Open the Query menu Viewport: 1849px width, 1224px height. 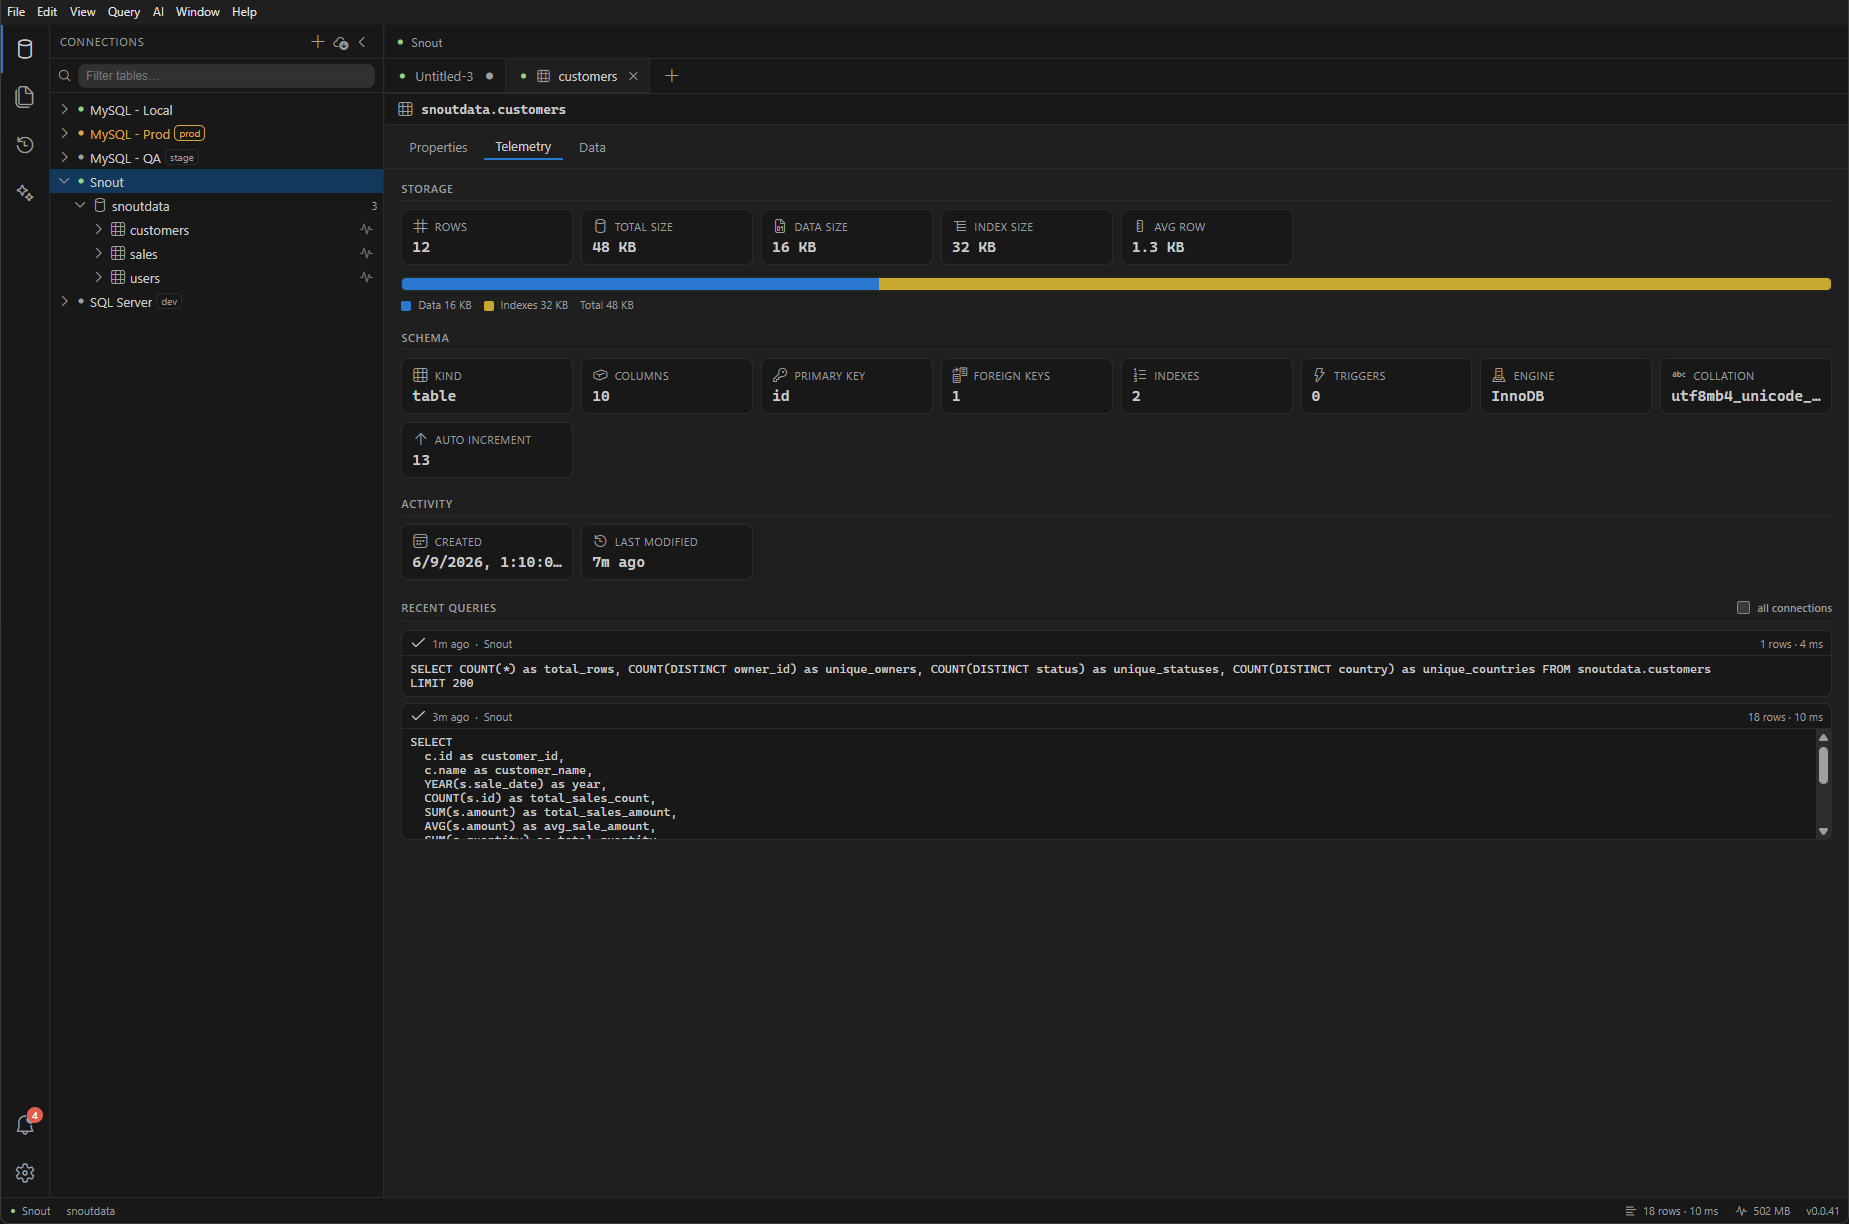point(124,12)
